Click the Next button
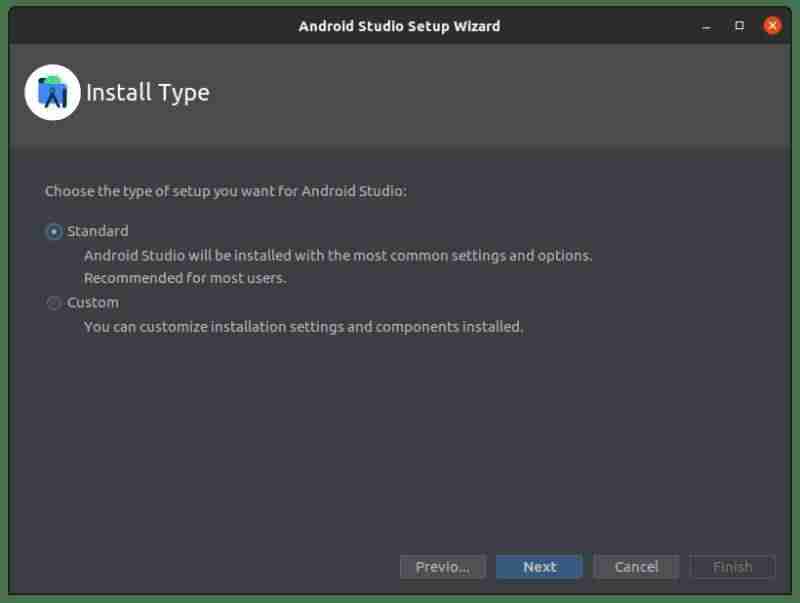 [539, 567]
